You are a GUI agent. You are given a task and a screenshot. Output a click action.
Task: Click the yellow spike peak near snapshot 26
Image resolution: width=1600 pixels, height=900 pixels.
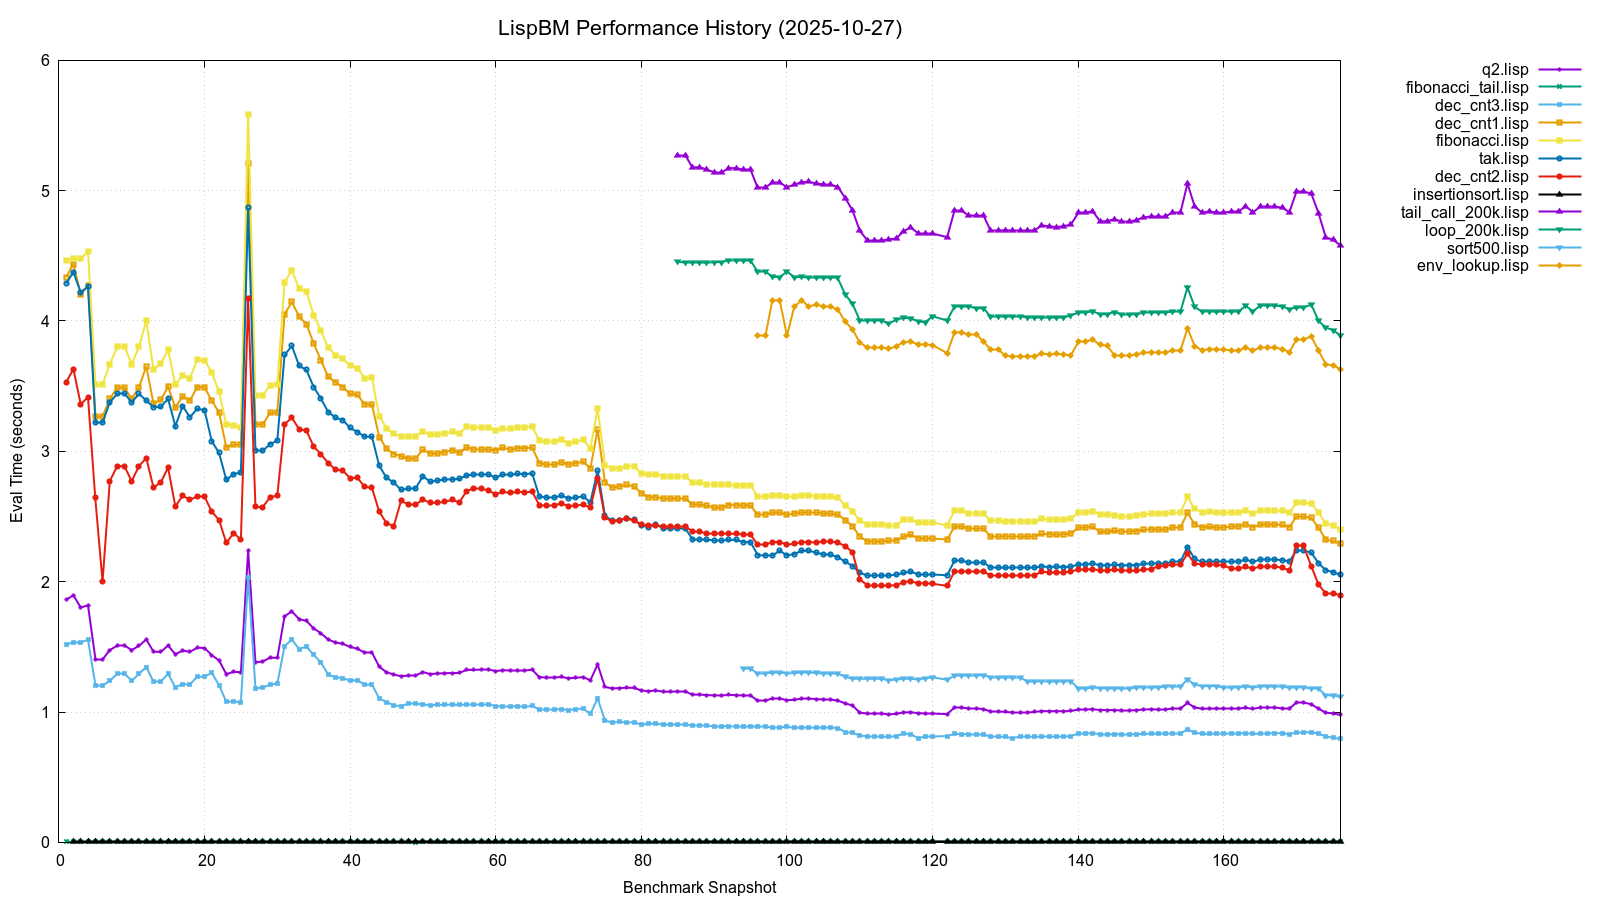coord(247,114)
